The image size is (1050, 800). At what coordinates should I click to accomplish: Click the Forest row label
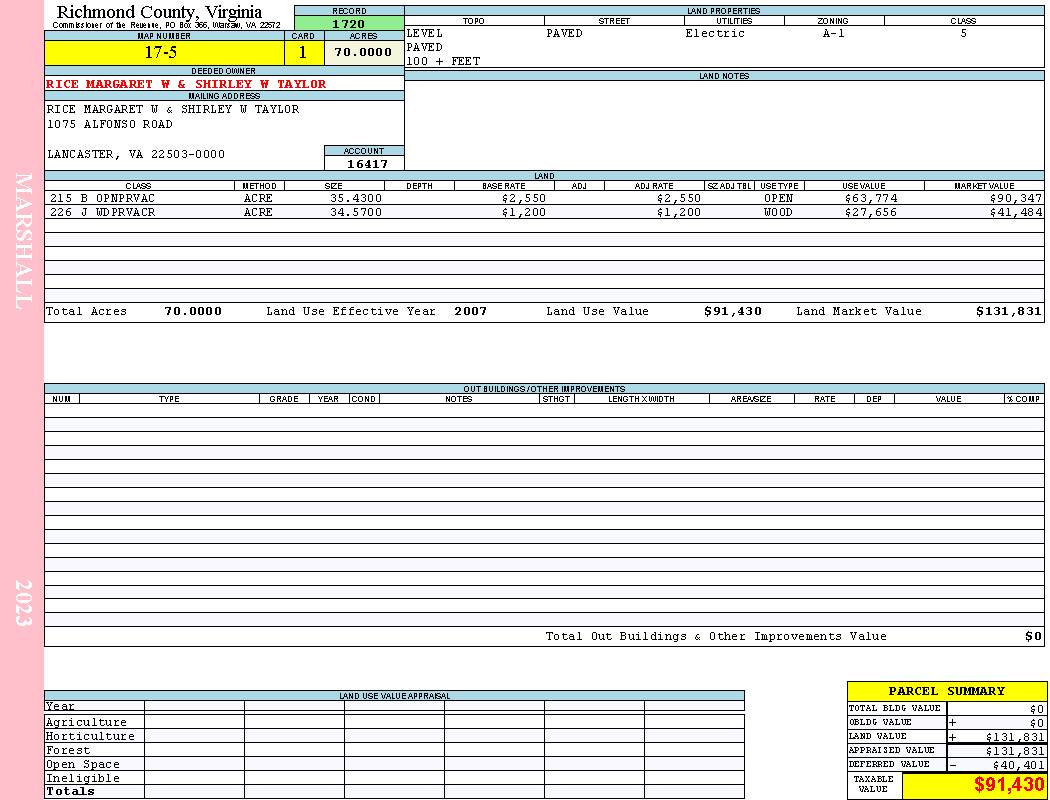(68, 750)
